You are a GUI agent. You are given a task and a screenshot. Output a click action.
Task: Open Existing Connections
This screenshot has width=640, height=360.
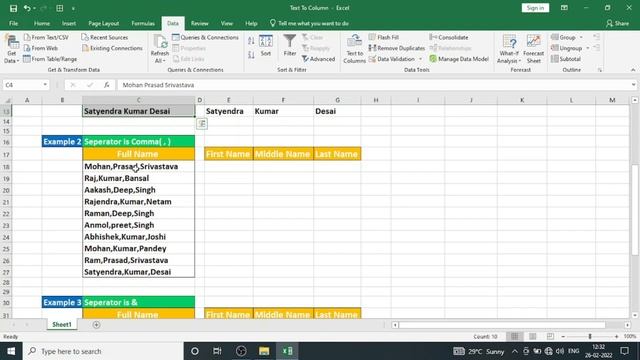tap(112, 48)
